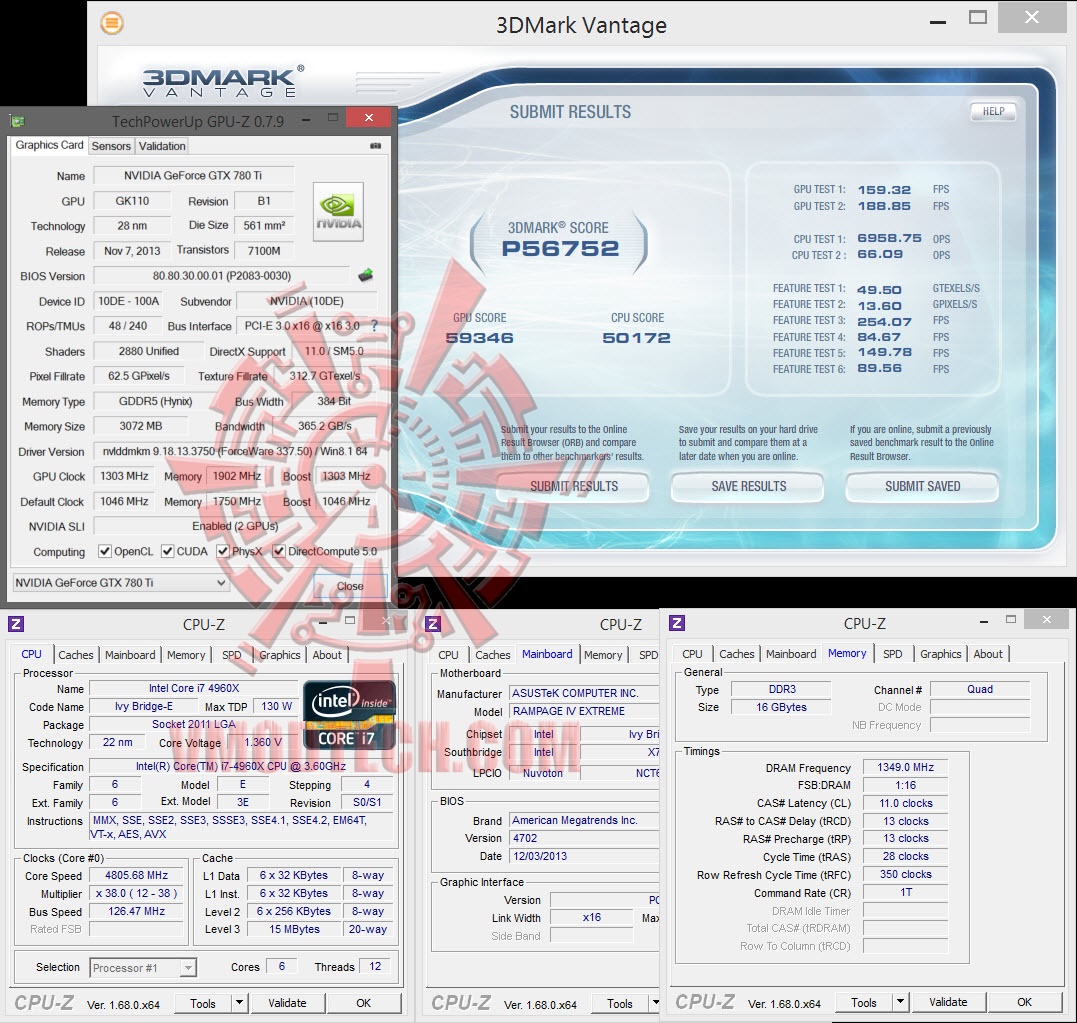1077x1023 pixels.
Task: Click the BIOS save chip icon in GPU-Z
Action: click(365, 276)
